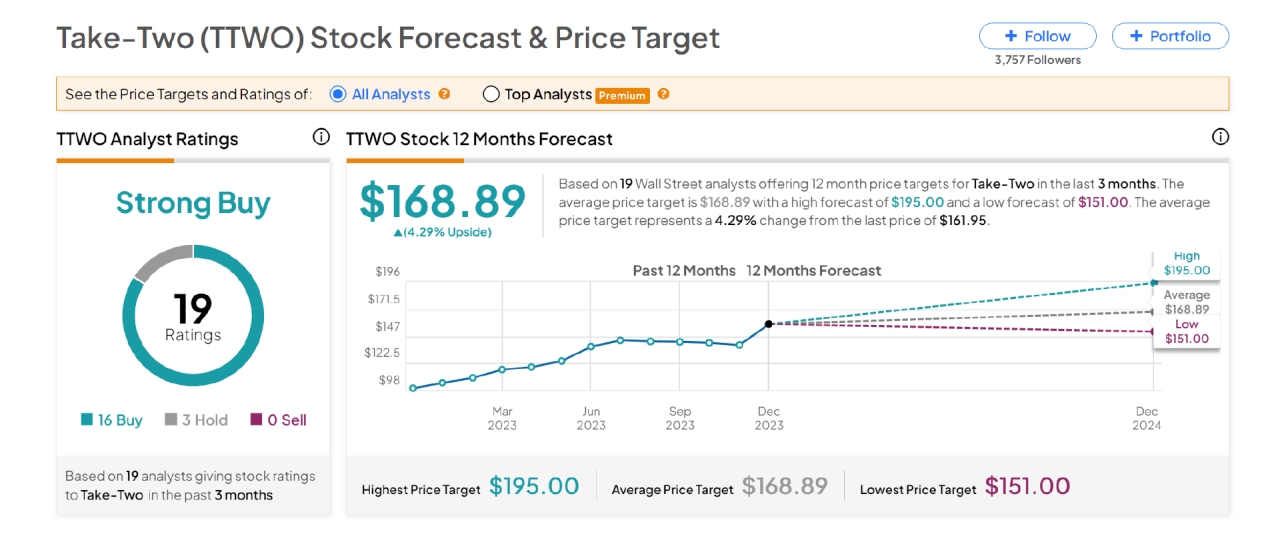Add TTWO to Portfolio
The image size is (1280, 540).
[x=1170, y=36]
